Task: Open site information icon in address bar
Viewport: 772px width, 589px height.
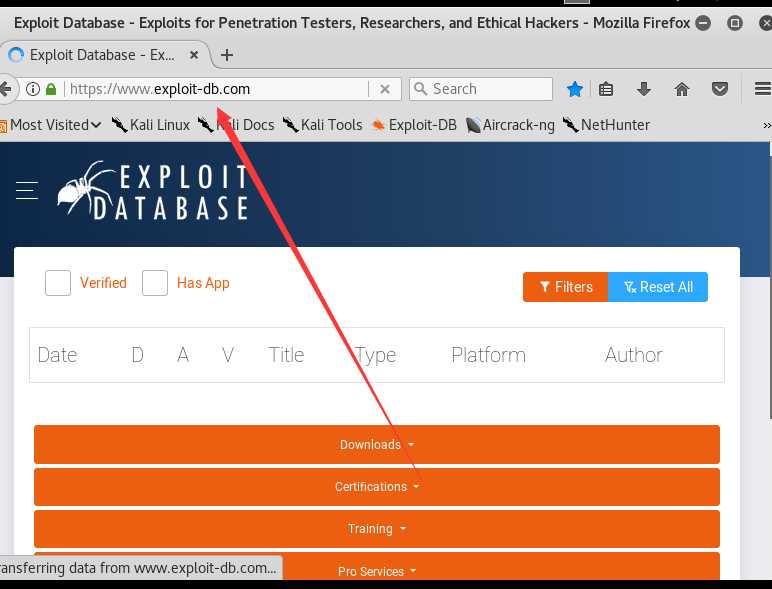Action: click(x=32, y=89)
